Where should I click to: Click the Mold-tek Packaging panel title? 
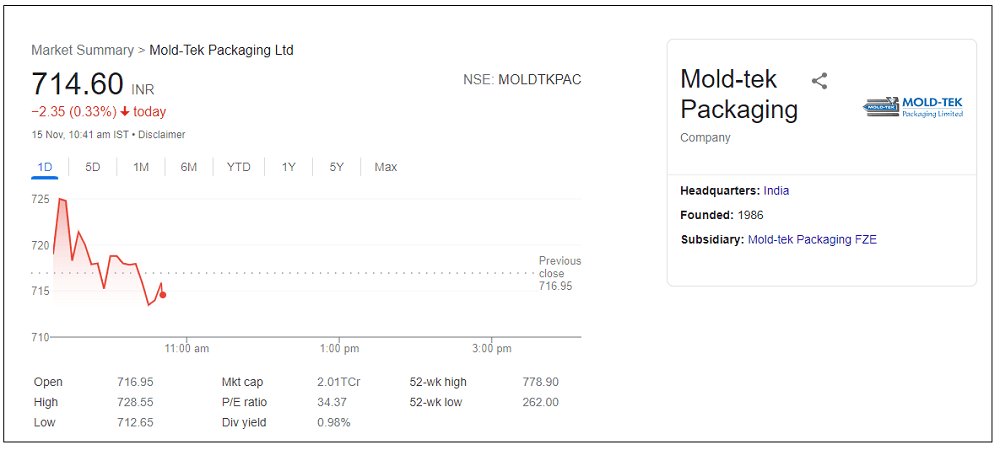pyautogui.click(x=739, y=94)
